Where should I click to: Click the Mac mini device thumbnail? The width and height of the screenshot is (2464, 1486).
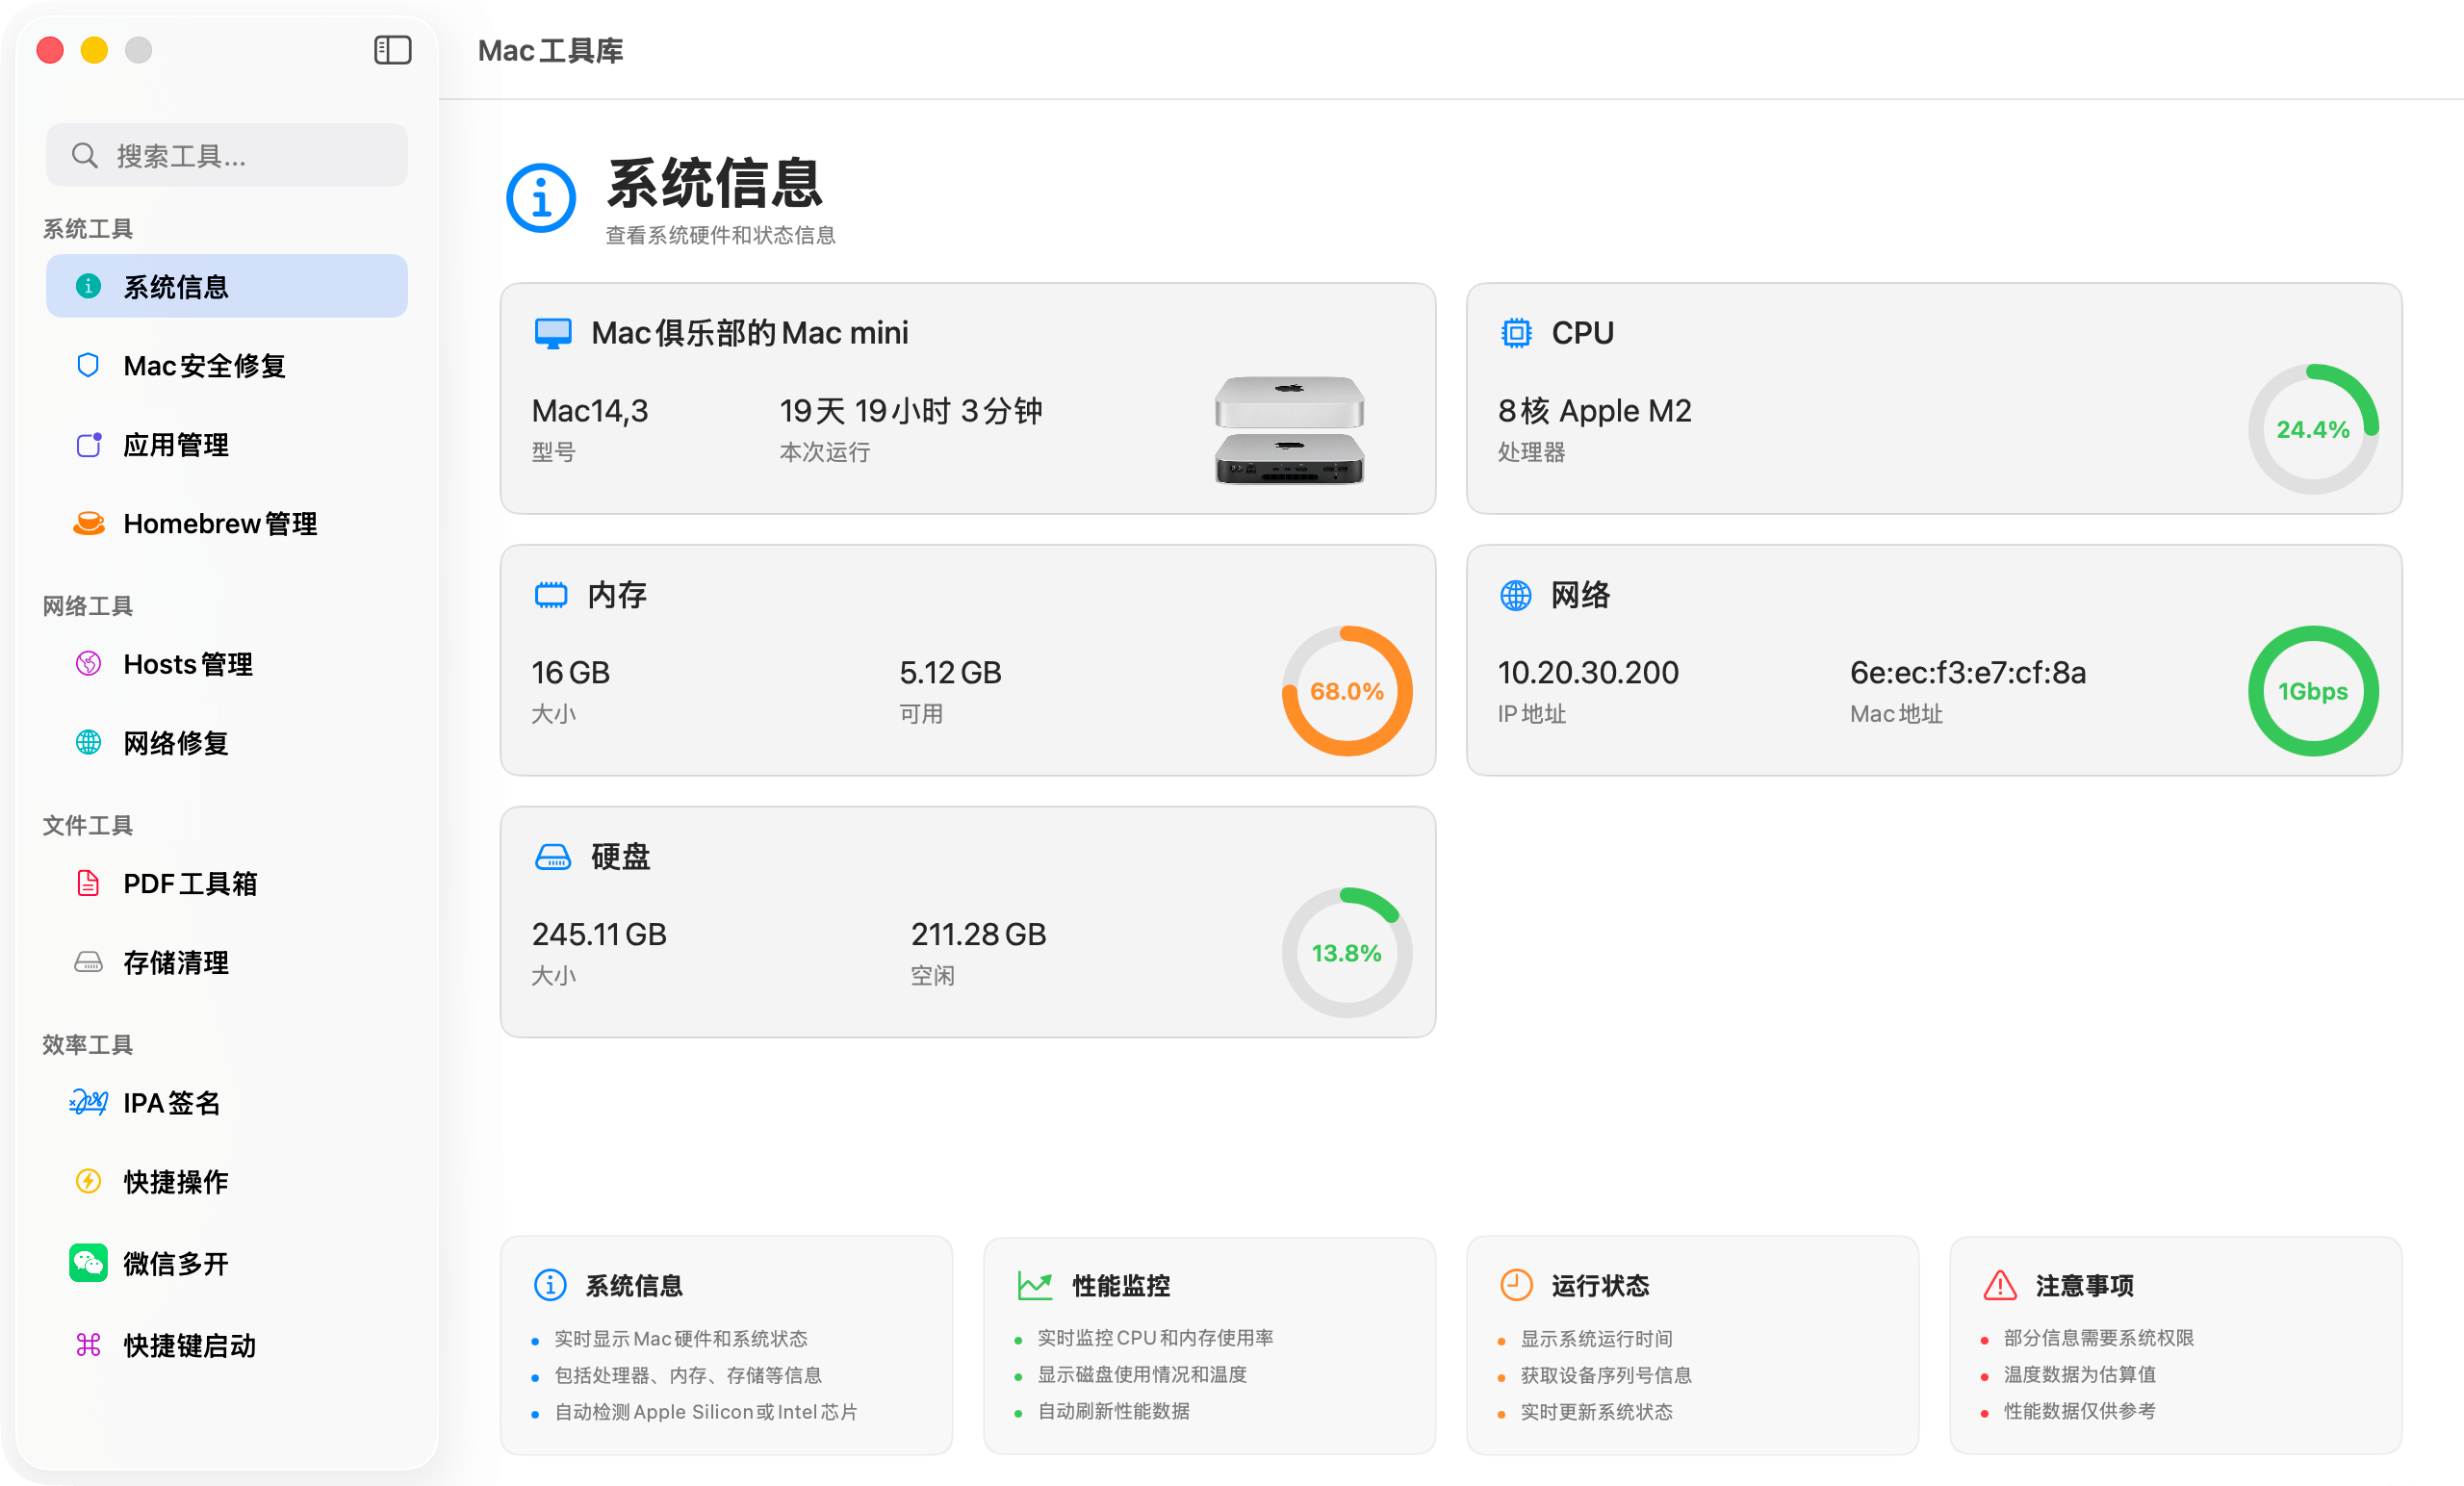(1289, 430)
